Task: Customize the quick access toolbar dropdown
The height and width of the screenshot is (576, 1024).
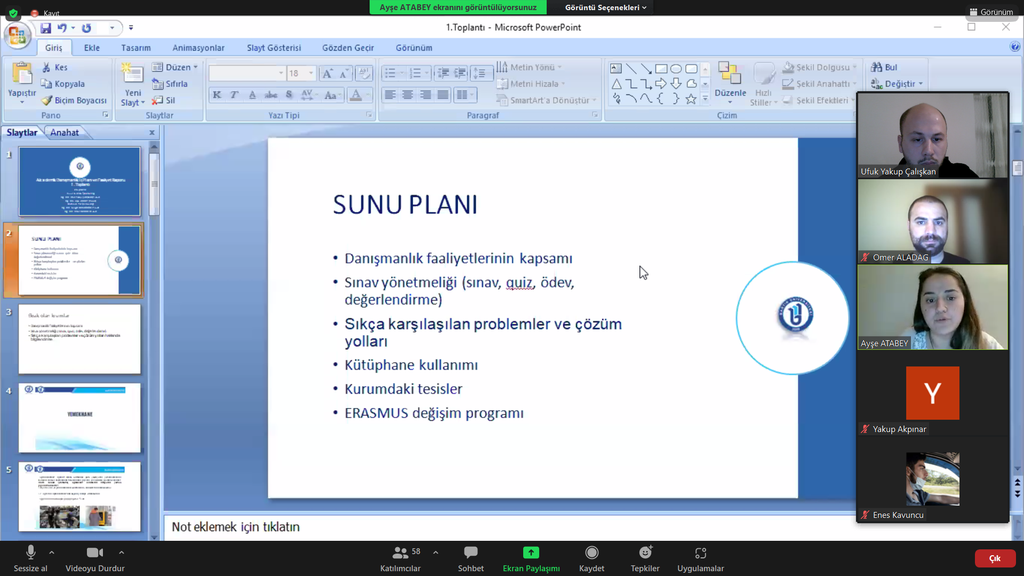Action: pyautogui.click(x=131, y=28)
